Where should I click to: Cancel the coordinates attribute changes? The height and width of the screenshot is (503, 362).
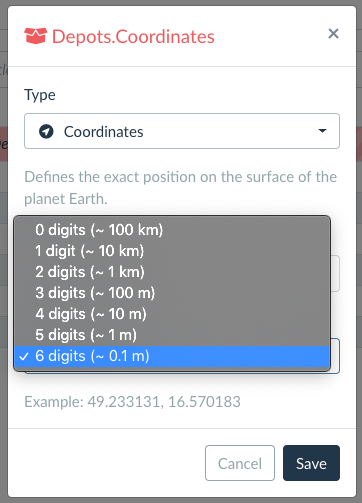tap(240, 463)
